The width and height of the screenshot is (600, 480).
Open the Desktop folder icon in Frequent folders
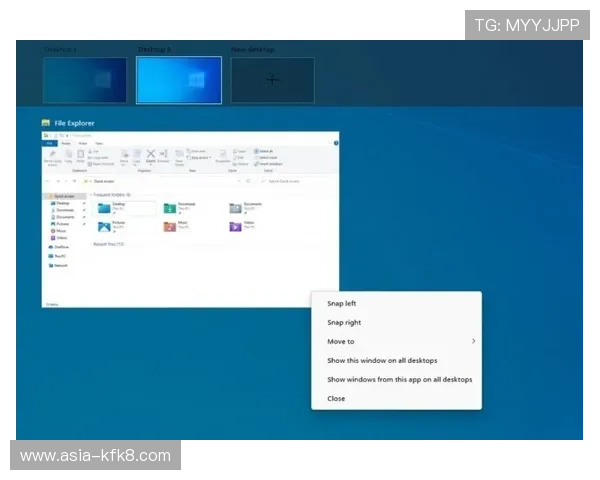click(104, 207)
